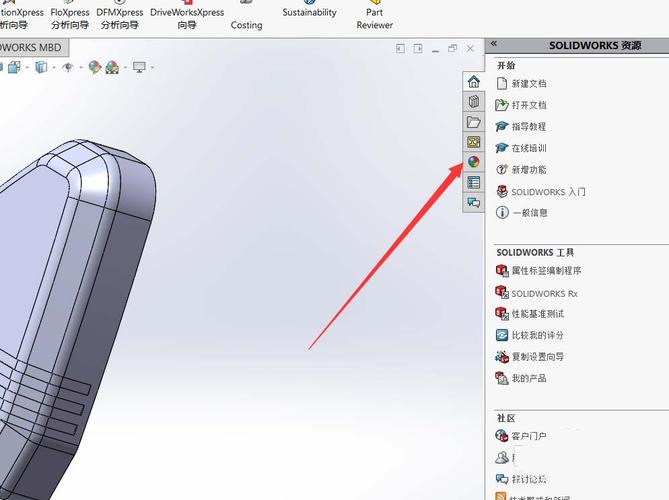
Task: Launch FloXpress 分析向导
Action: [x=70, y=17]
